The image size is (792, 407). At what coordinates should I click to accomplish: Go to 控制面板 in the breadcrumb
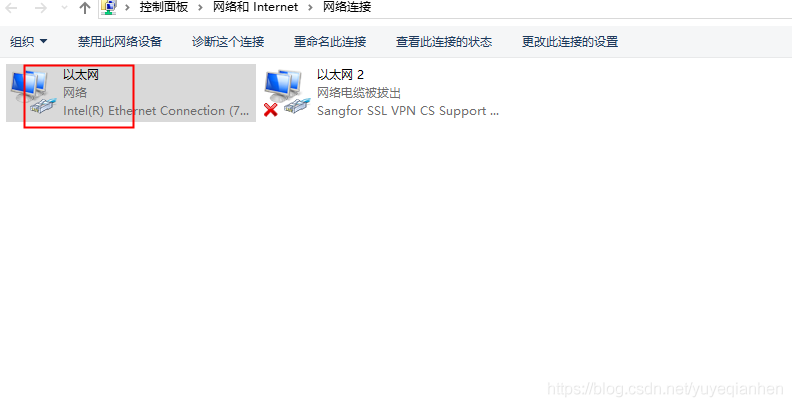[x=164, y=8]
